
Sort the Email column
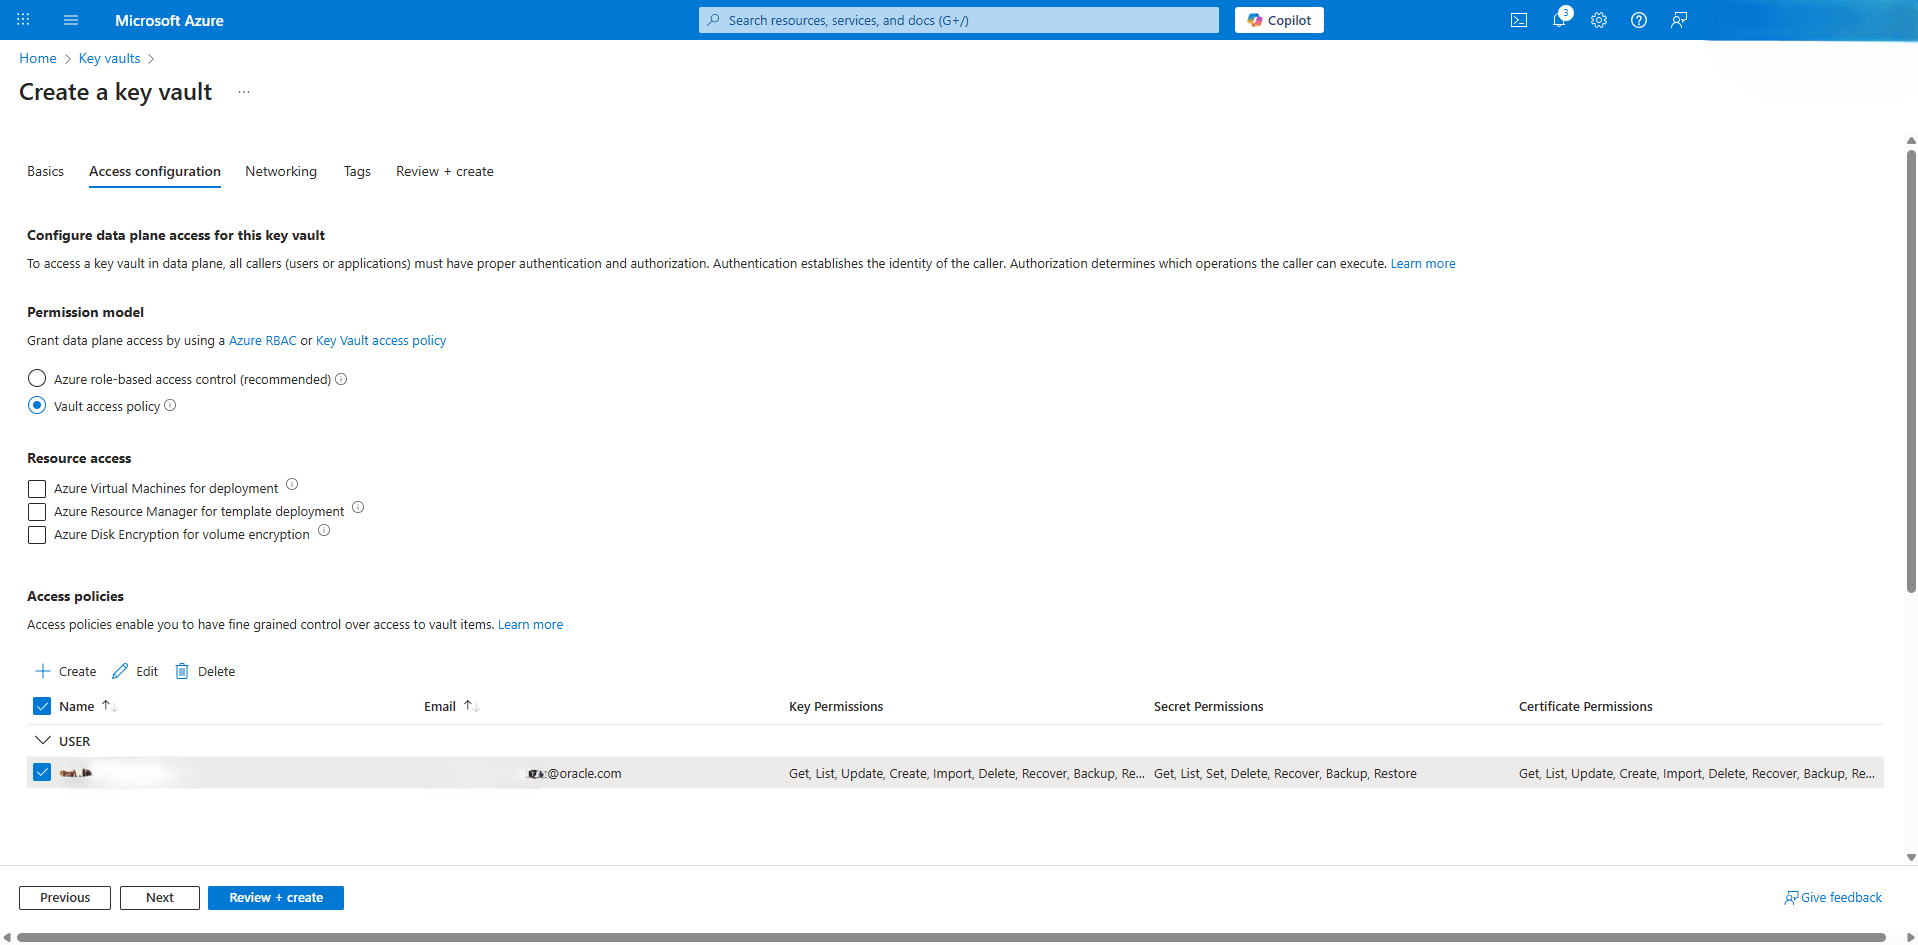coord(450,706)
